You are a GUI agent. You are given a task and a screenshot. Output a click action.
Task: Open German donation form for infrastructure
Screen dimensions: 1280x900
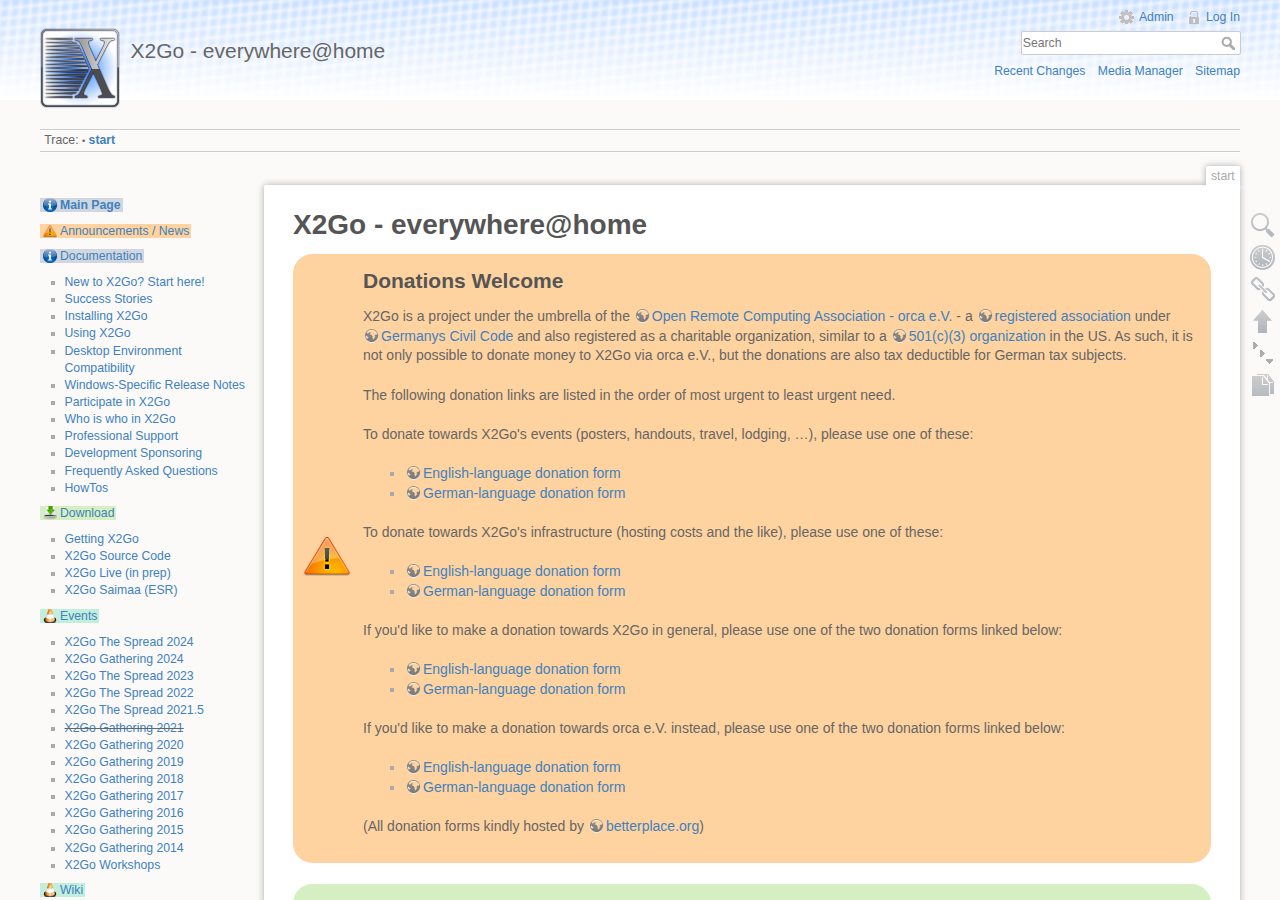point(516,591)
